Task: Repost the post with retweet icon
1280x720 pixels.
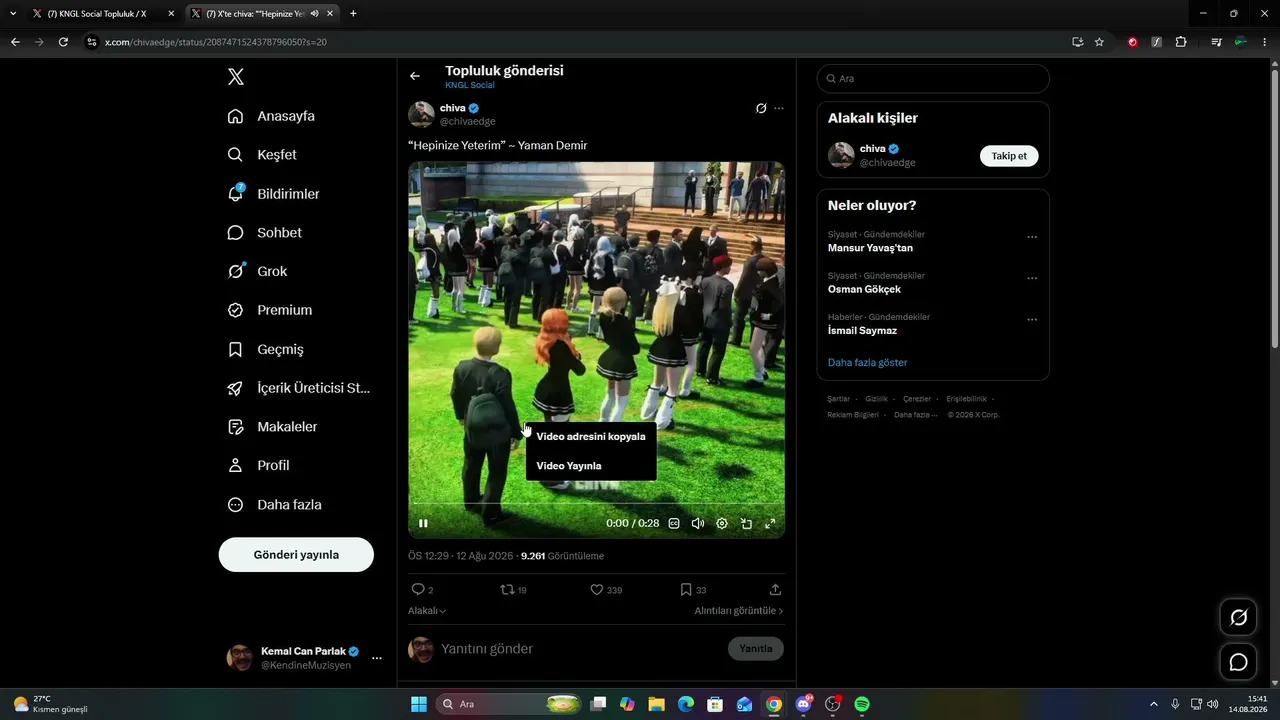Action: pos(507,590)
